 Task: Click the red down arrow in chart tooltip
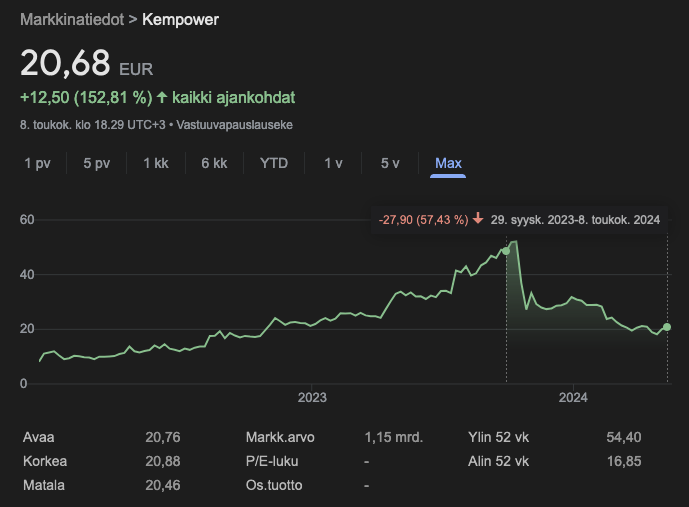478,218
